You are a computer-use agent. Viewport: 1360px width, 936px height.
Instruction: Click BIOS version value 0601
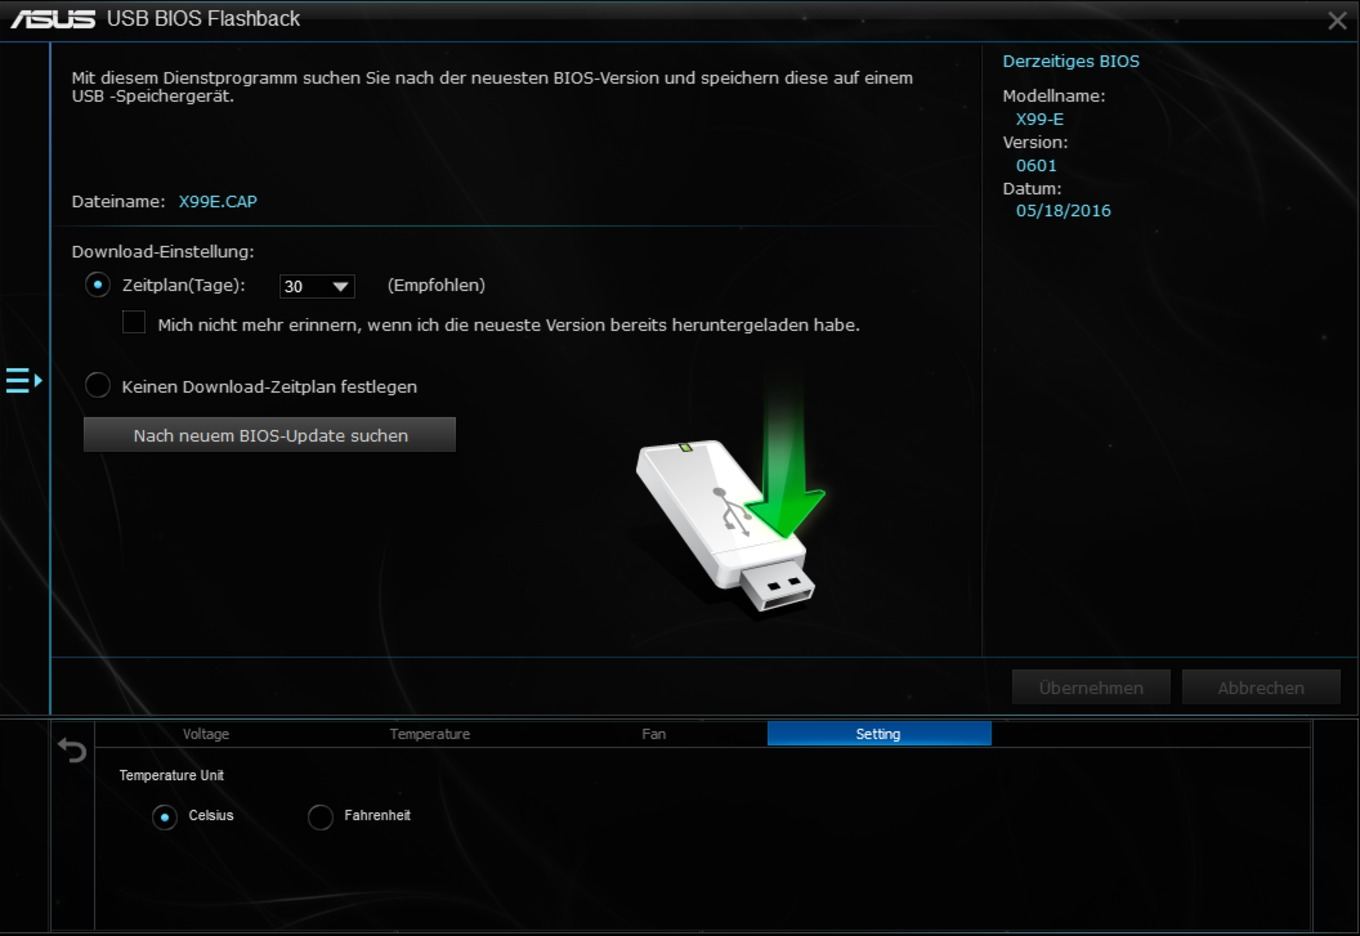(1036, 166)
